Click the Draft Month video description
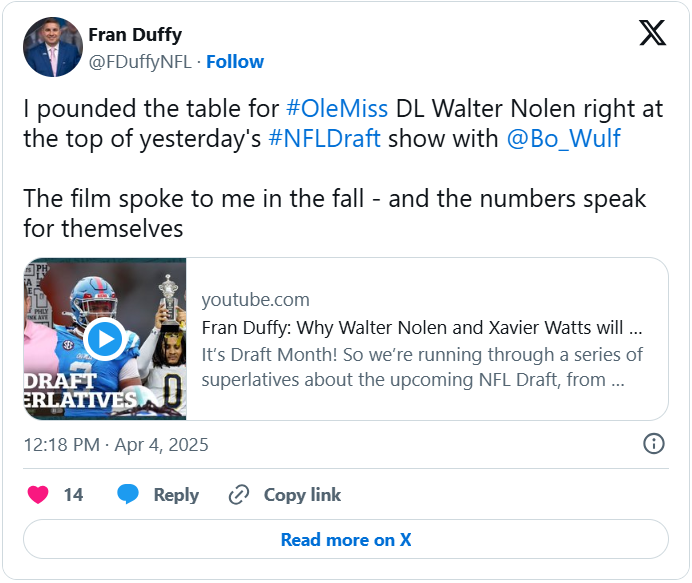 pyautogui.click(x=422, y=367)
